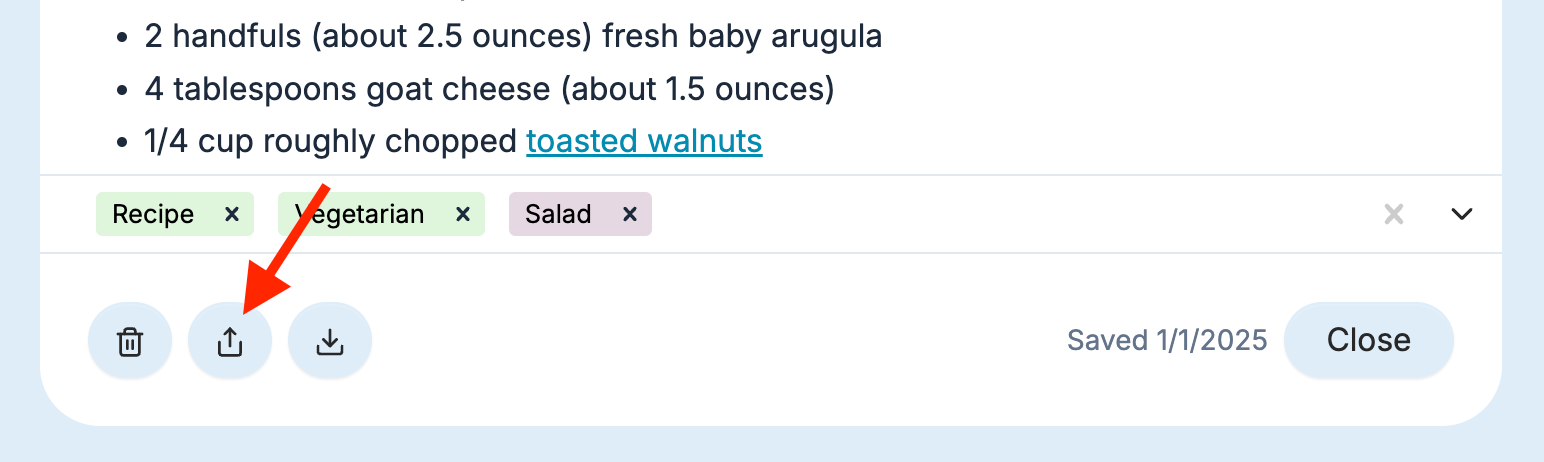
Task: Click the Saved 1/1/2025 status text
Action: (1167, 340)
